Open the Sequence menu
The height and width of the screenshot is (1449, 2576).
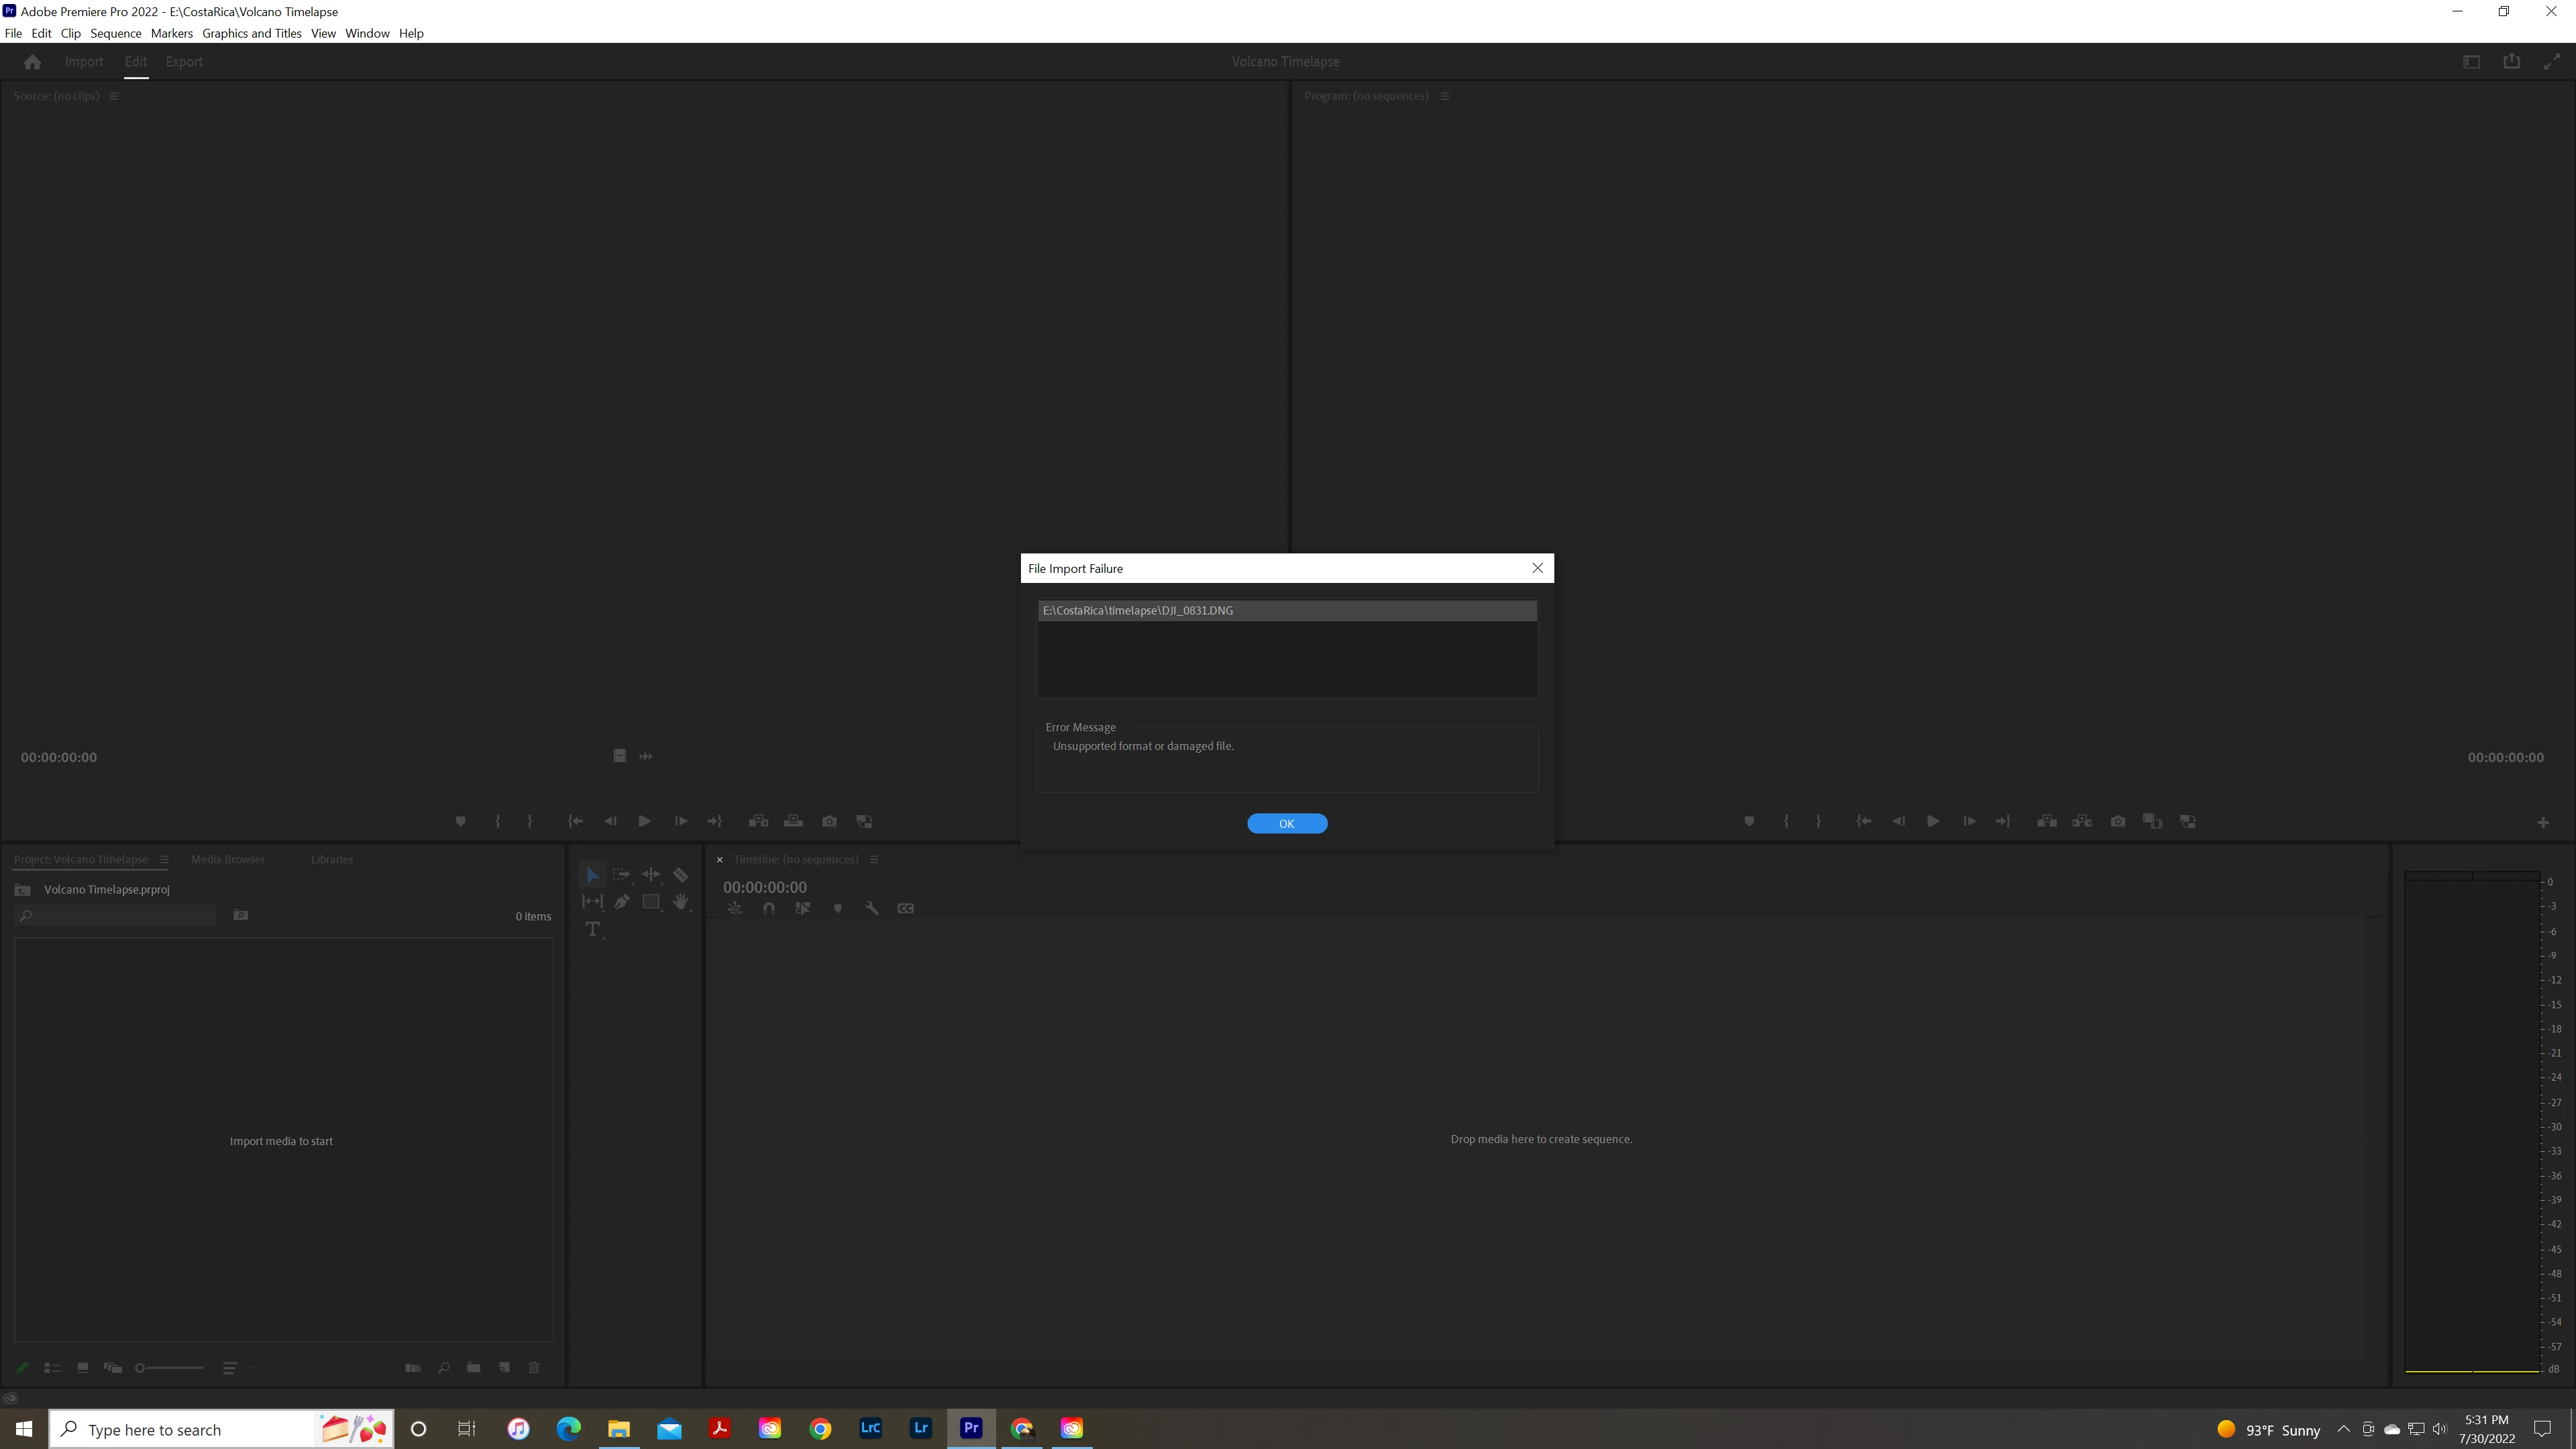click(115, 33)
